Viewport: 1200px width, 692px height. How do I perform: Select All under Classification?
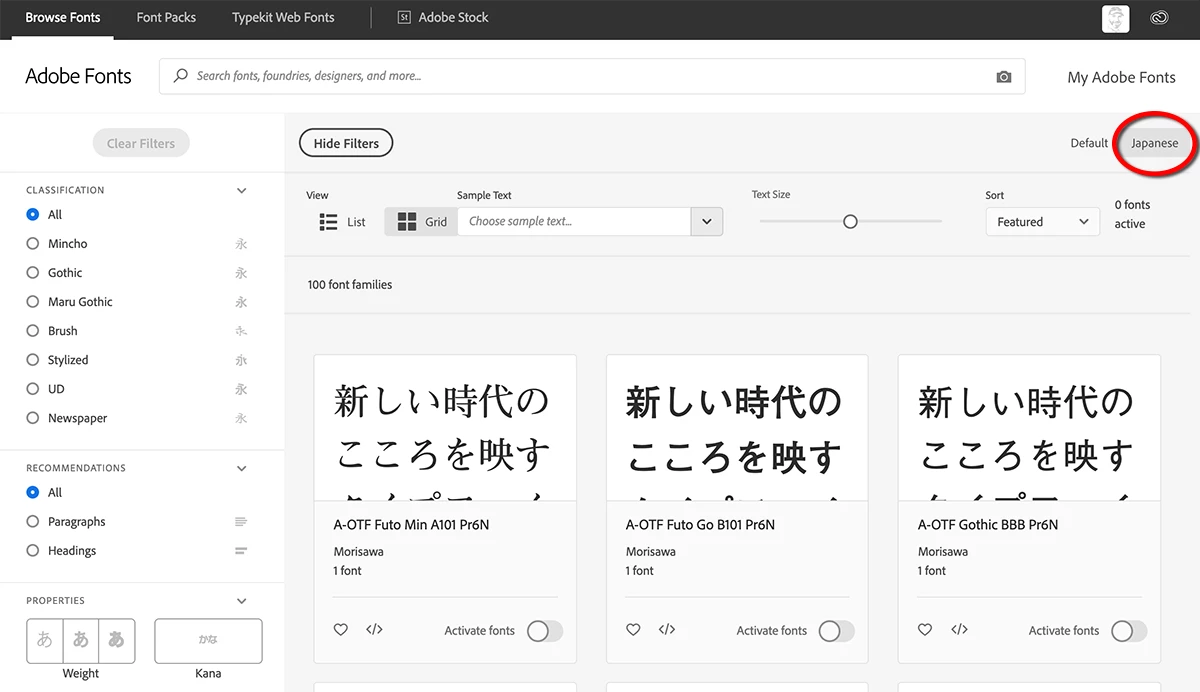coord(33,215)
